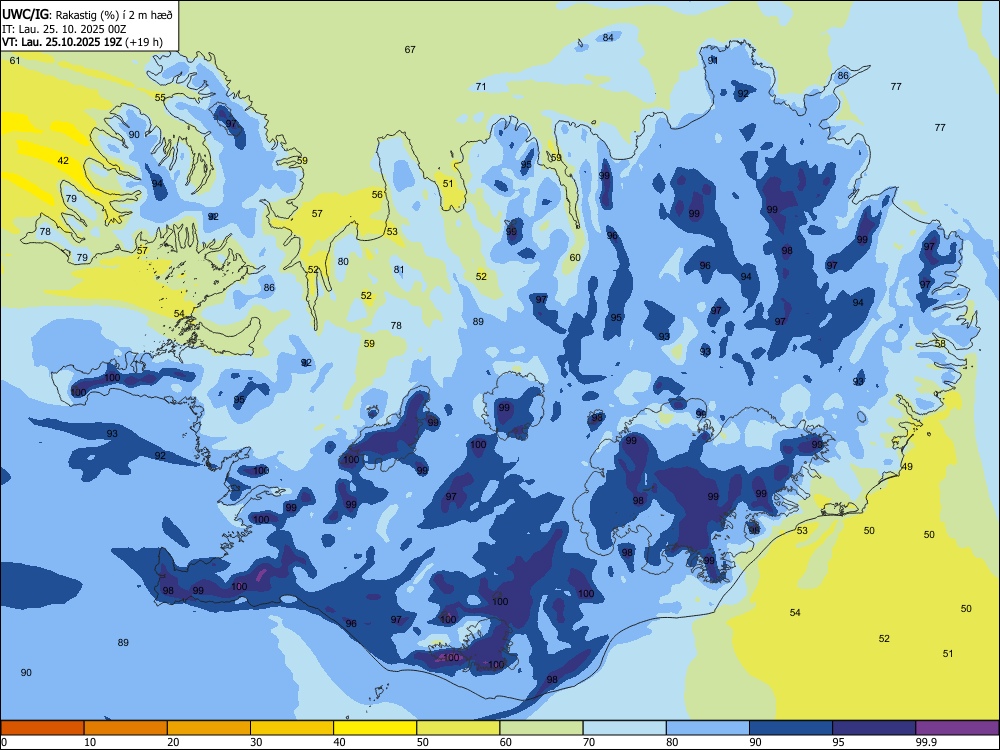1000x750 pixels.
Task: Click the 'VT: Lau. 25.10.2025 19Z (+19 h)' line
Action: pyautogui.click(x=82, y=42)
